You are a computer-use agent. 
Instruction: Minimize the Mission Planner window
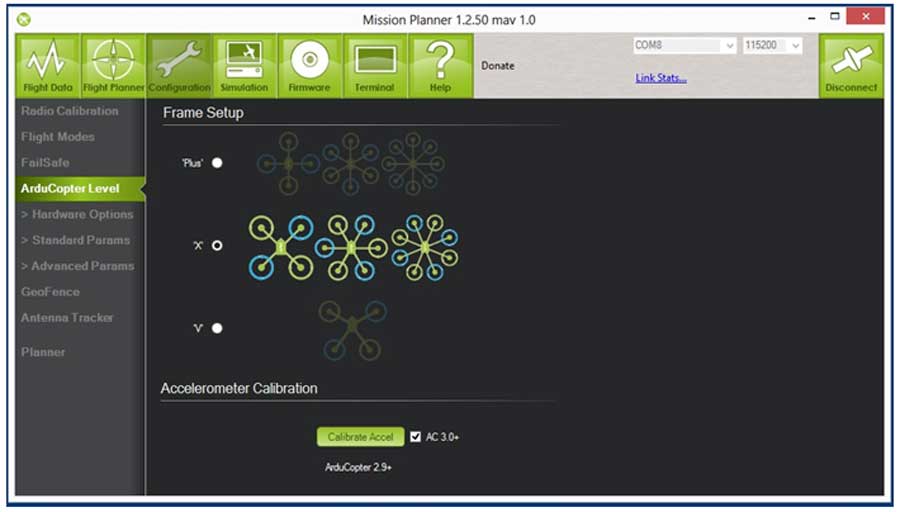tap(812, 18)
